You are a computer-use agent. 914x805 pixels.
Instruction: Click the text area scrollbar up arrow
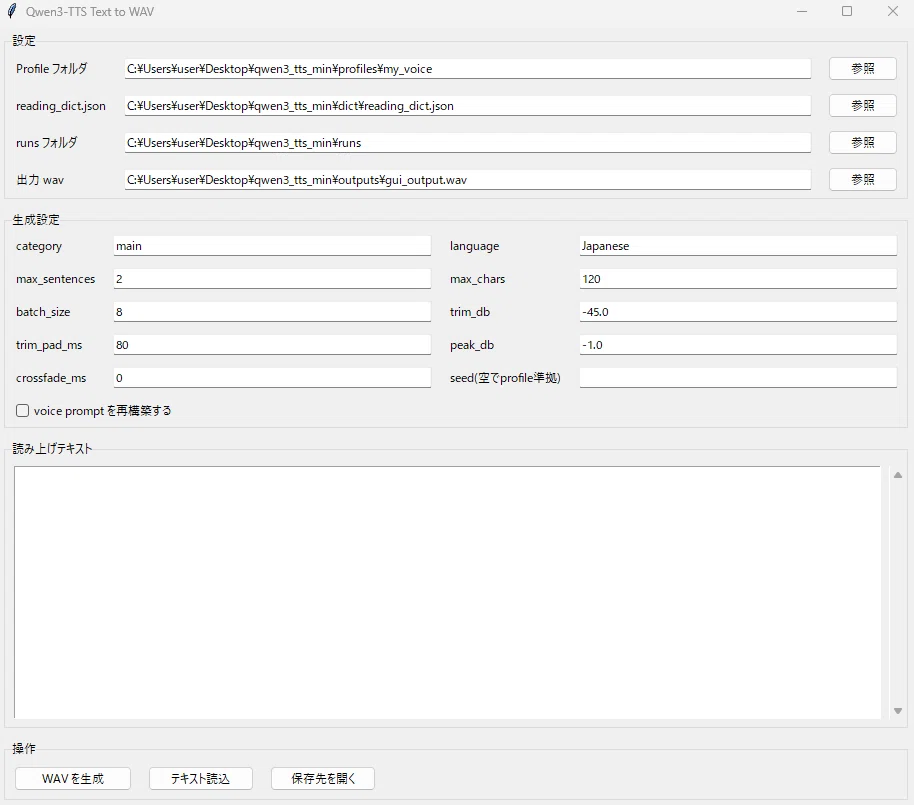pos(898,475)
